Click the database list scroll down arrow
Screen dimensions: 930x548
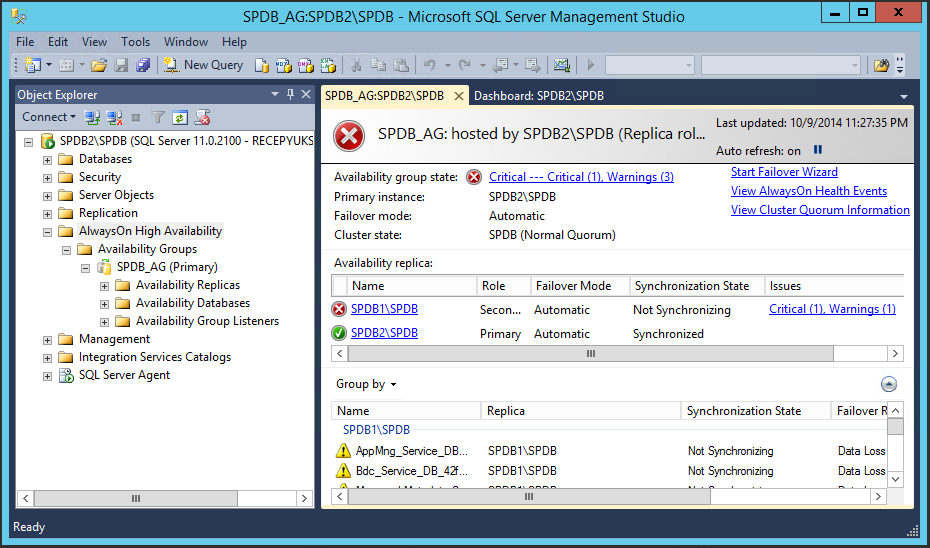coord(896,479)
